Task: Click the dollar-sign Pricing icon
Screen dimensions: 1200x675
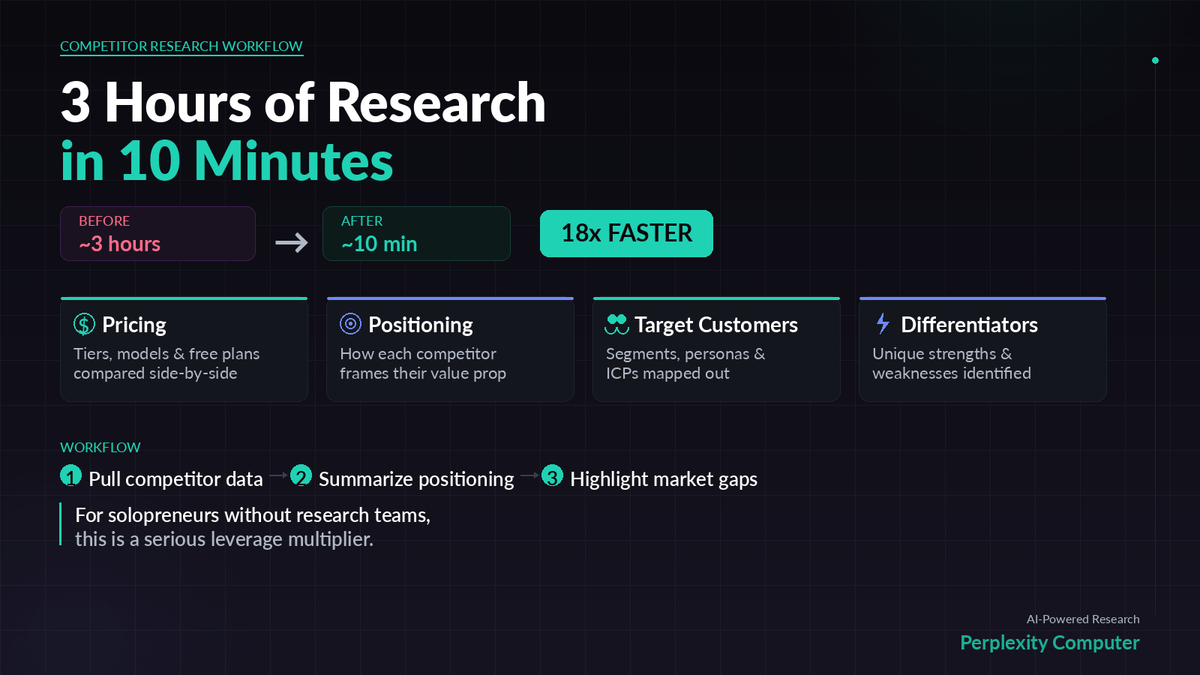Action: tap(84, 324)
